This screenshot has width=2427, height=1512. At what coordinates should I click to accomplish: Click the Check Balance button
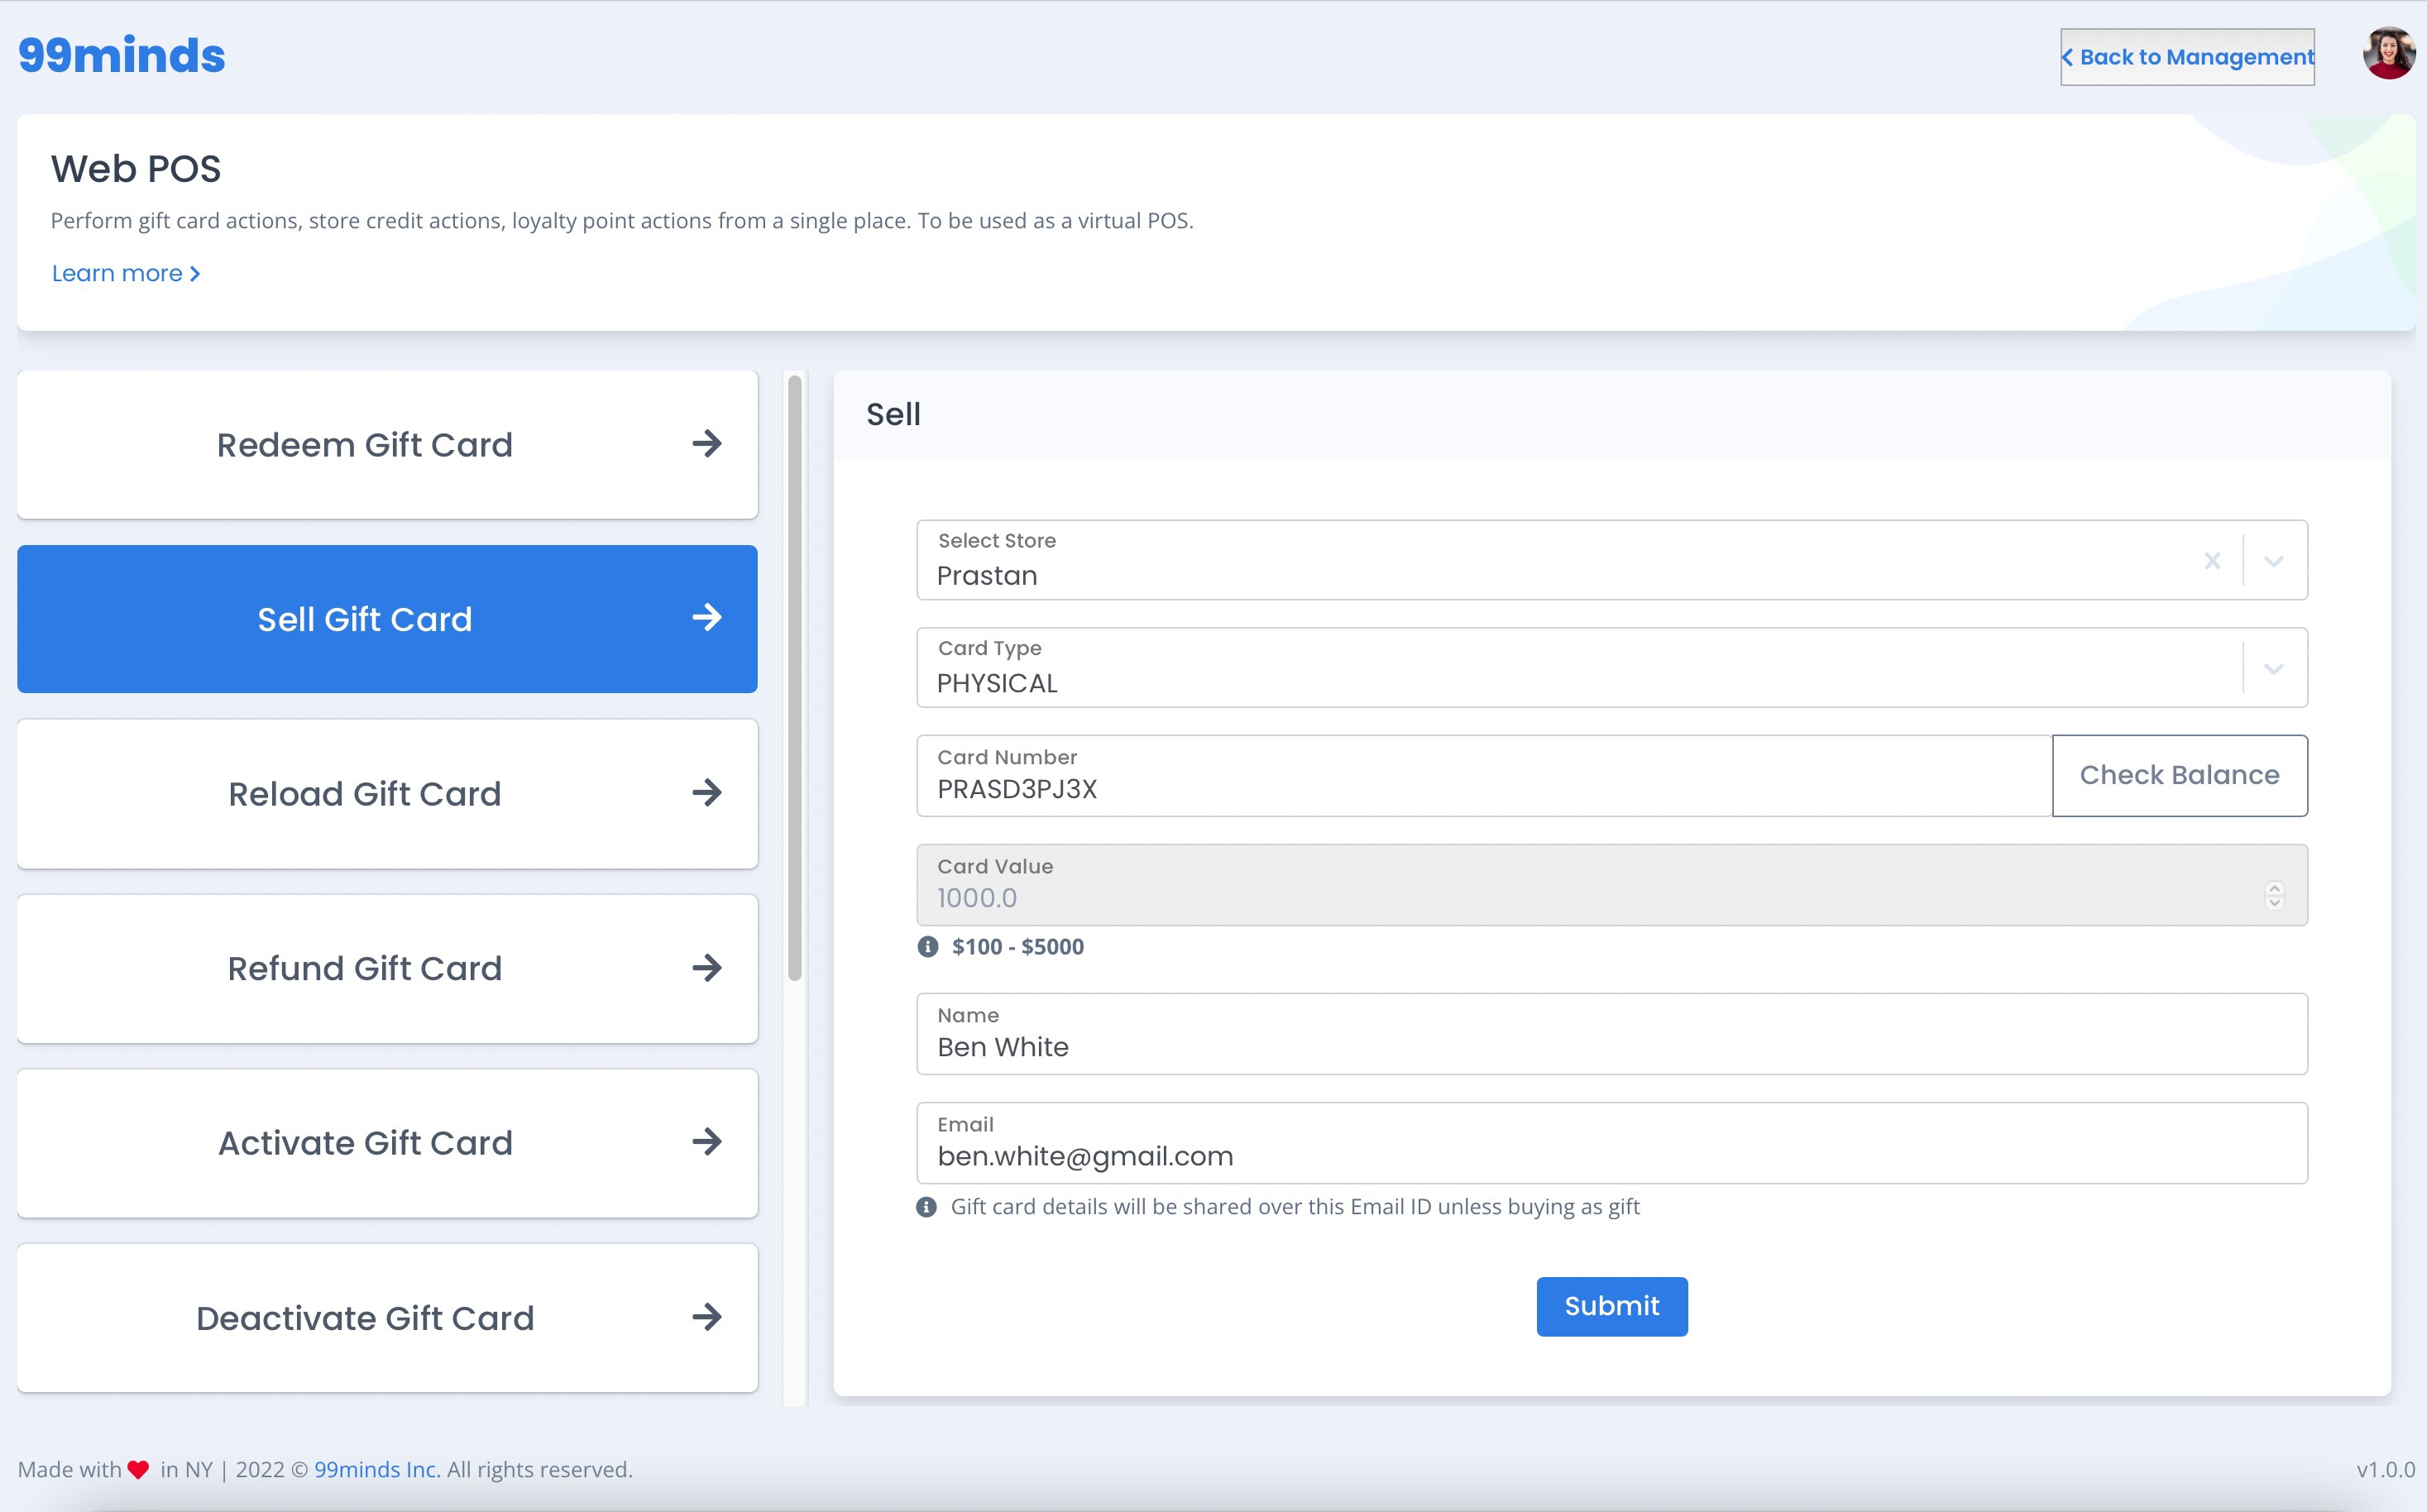click(x=2180, y=776)
